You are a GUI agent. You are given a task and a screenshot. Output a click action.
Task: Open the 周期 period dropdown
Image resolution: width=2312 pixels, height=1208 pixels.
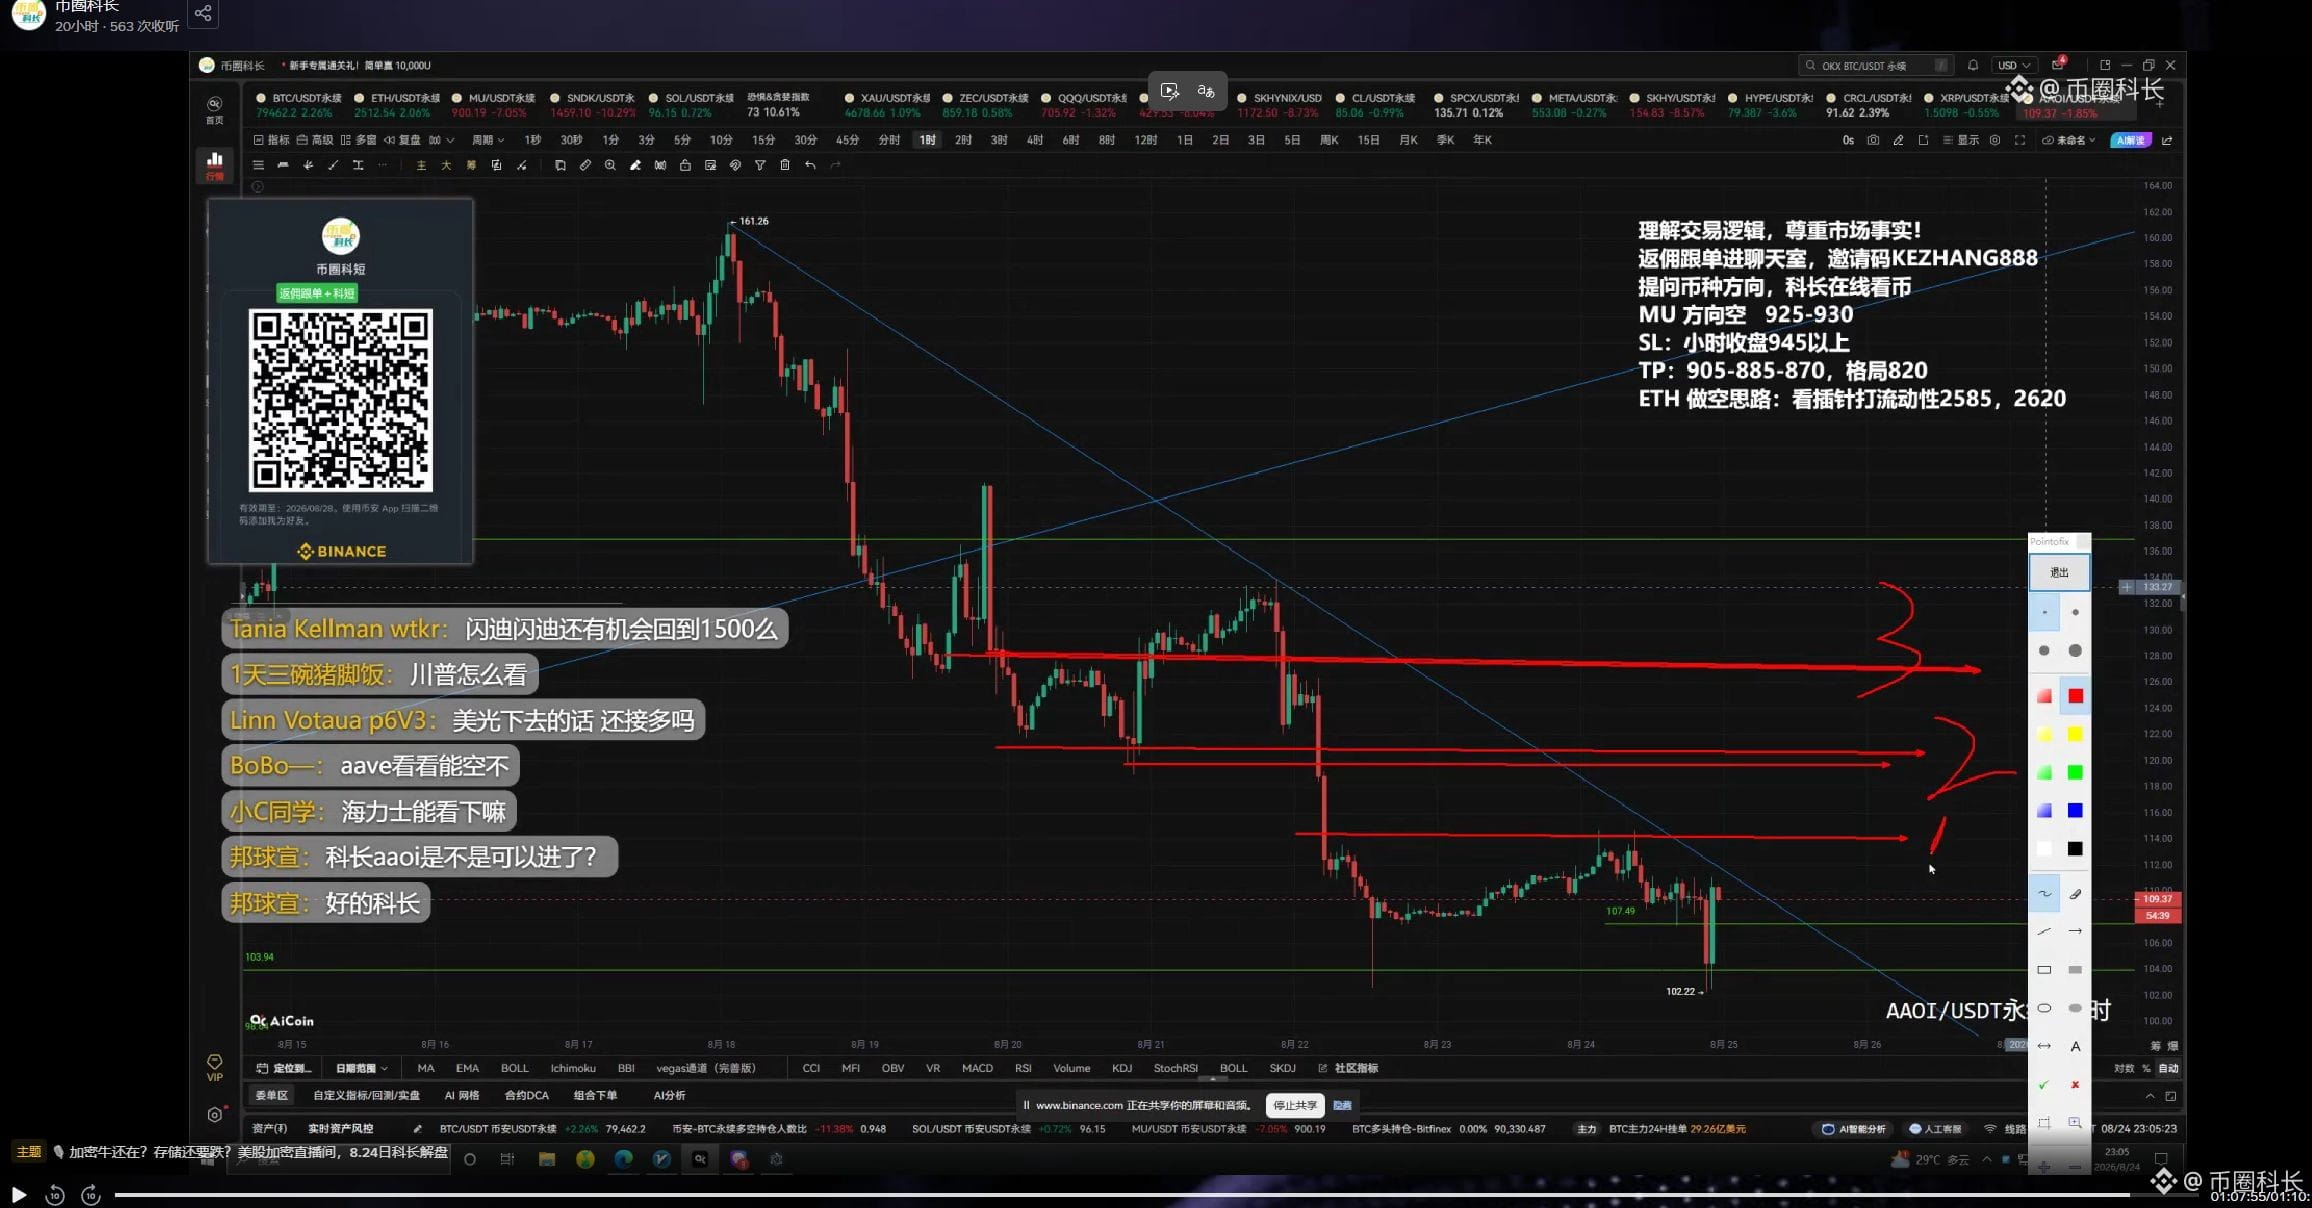click(x=488, y=140)
